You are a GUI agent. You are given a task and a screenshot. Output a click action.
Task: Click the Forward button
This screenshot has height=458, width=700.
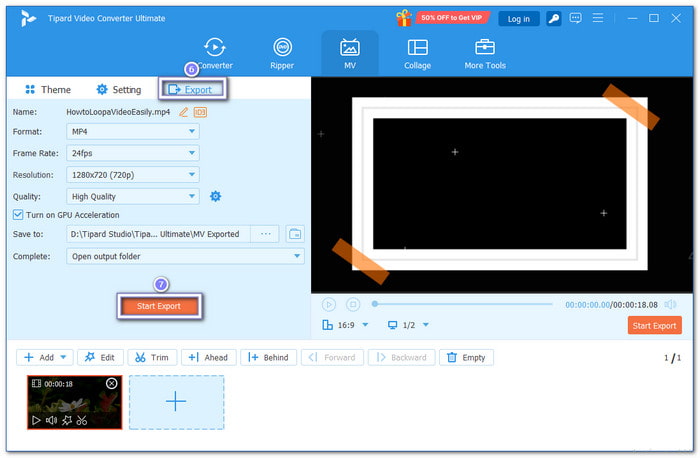332,358
